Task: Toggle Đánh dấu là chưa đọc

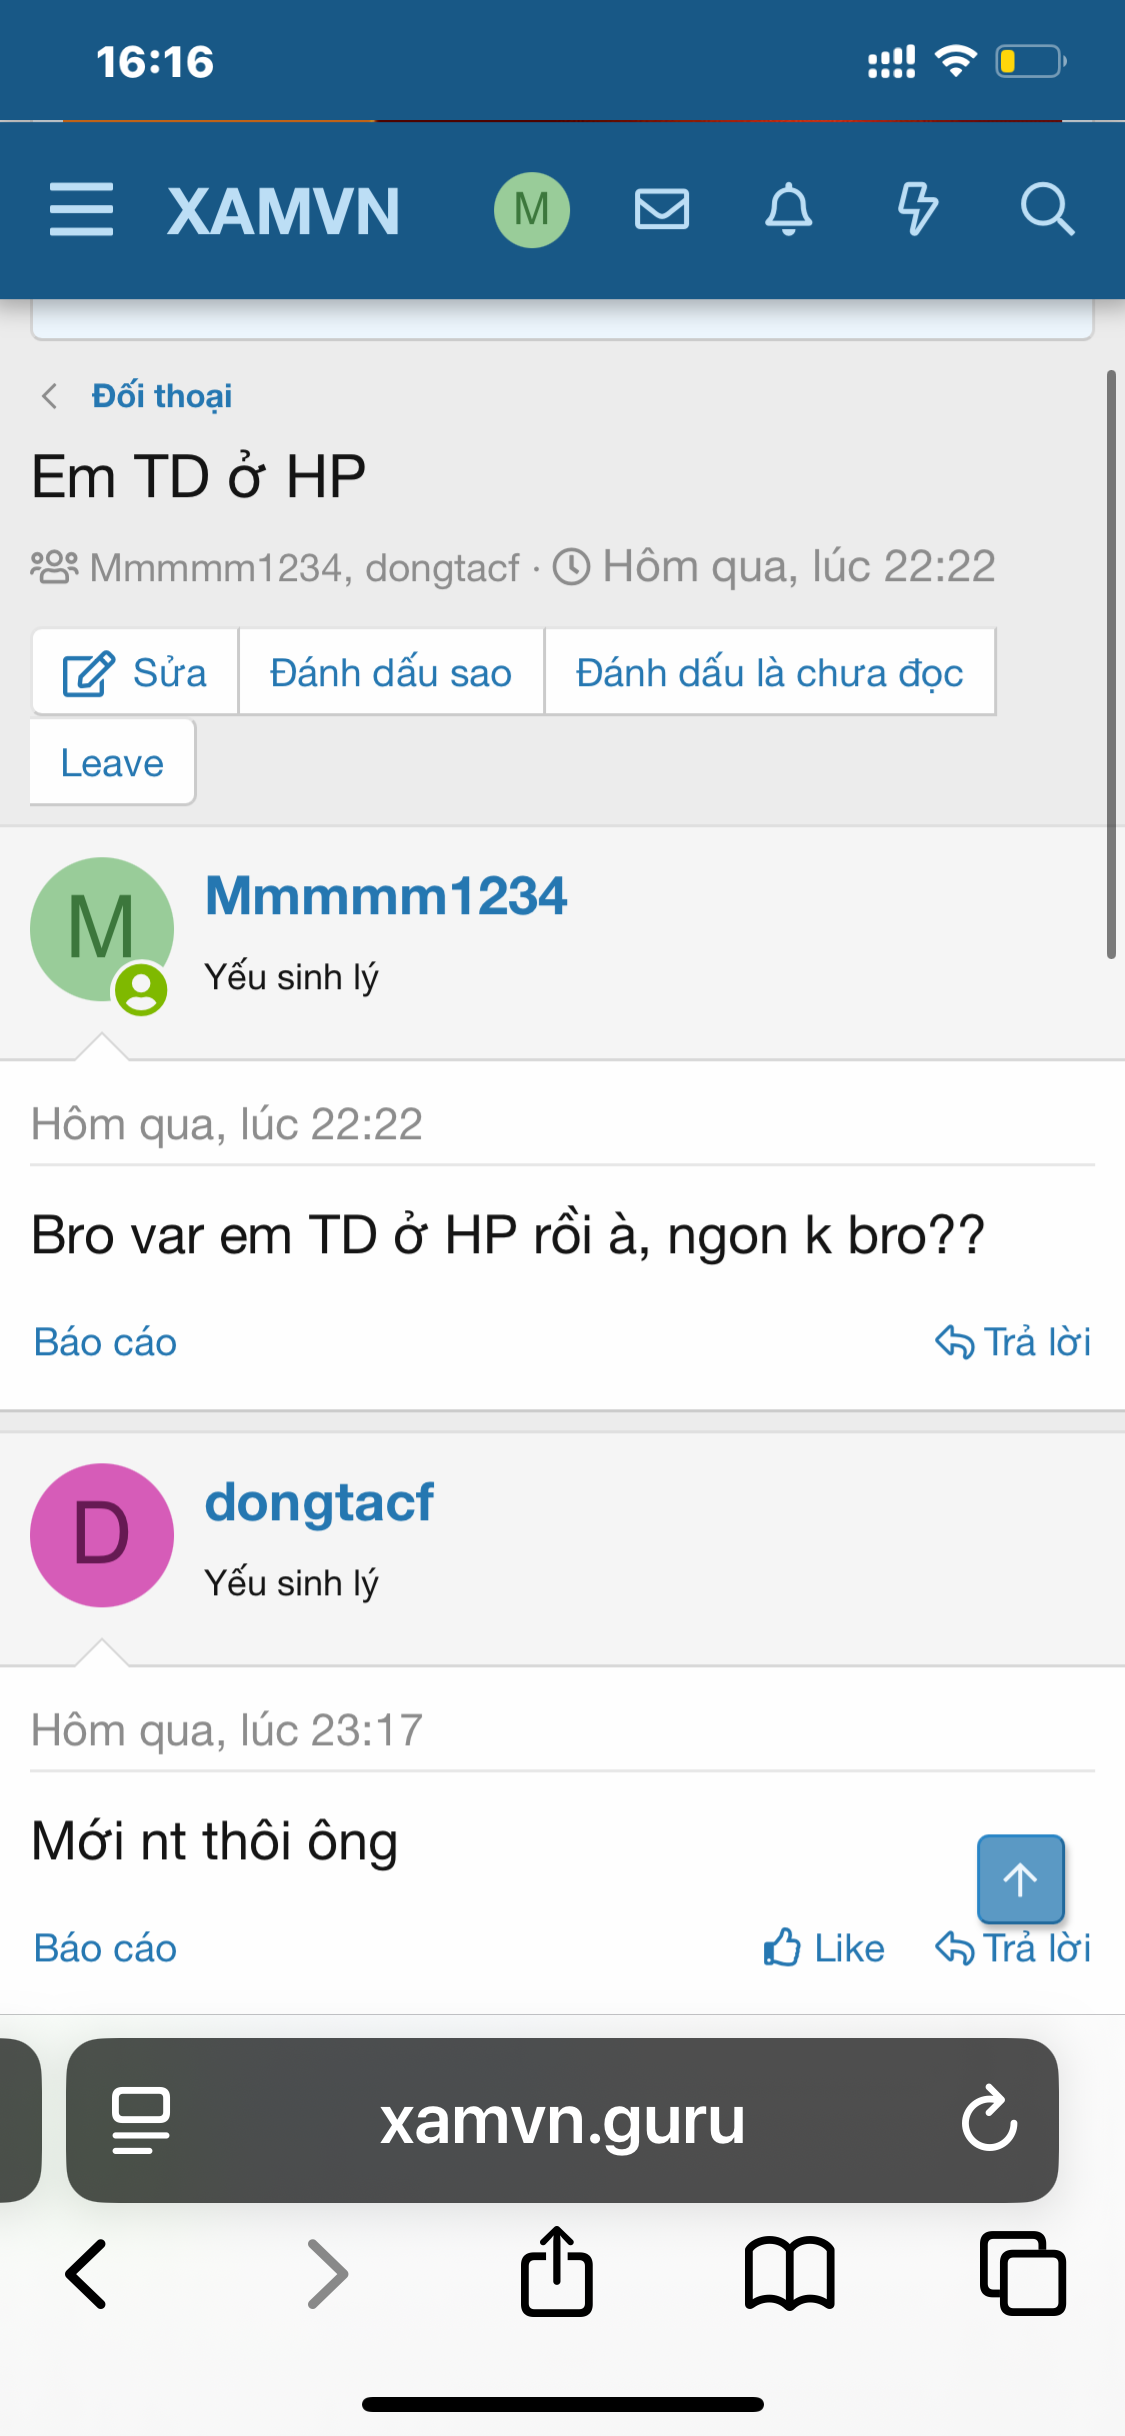Action: pyautogui.click(x=769, y=673)
